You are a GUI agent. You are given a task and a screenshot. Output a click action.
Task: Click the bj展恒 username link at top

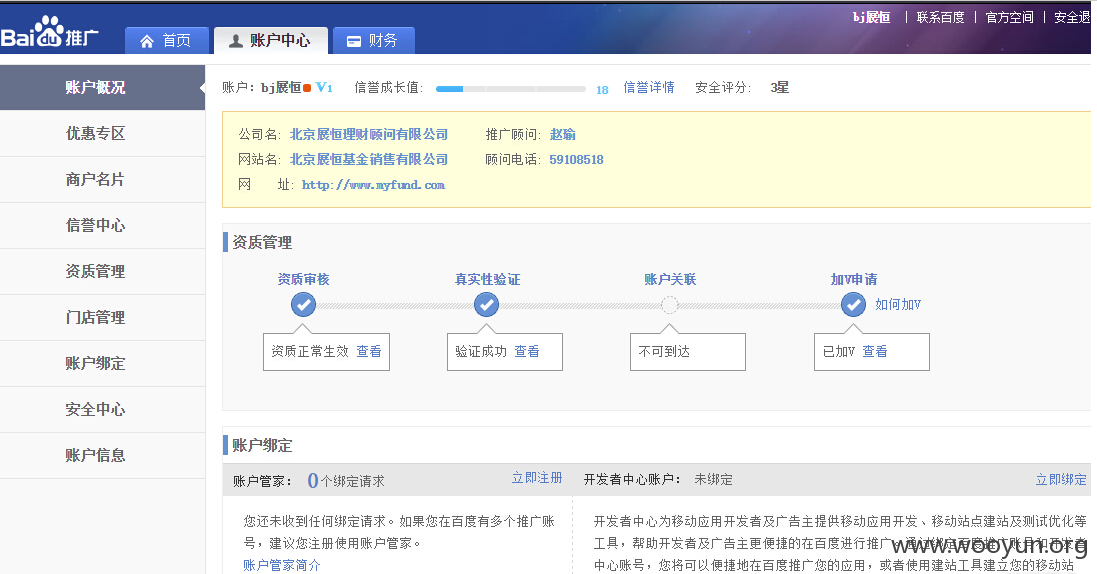(871, 17)
